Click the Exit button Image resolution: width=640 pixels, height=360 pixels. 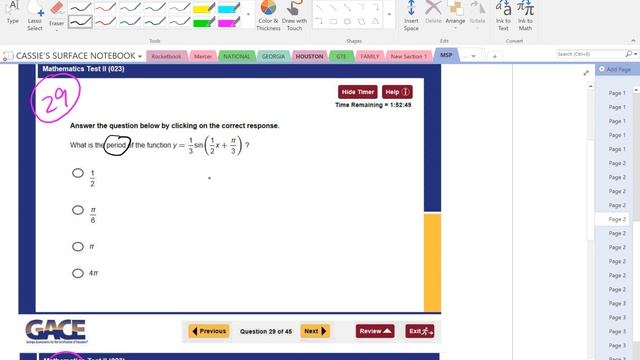420,331
